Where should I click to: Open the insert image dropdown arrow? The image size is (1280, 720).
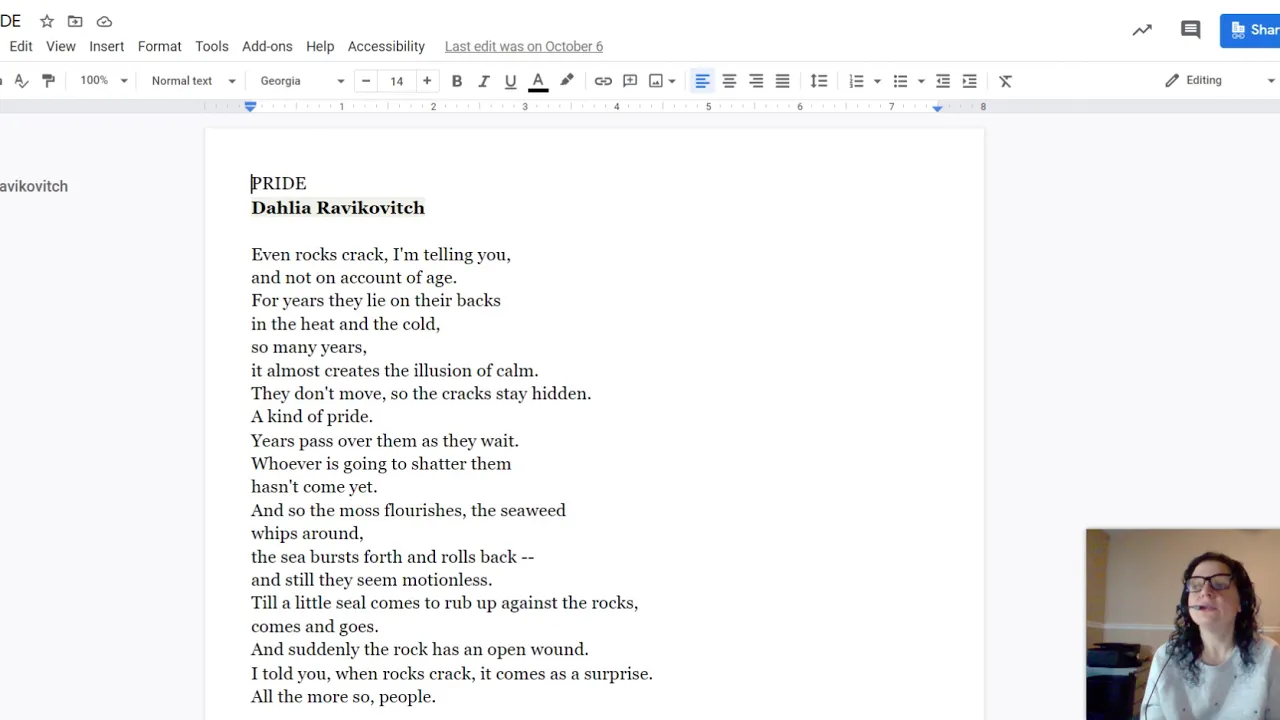[672, 81]
